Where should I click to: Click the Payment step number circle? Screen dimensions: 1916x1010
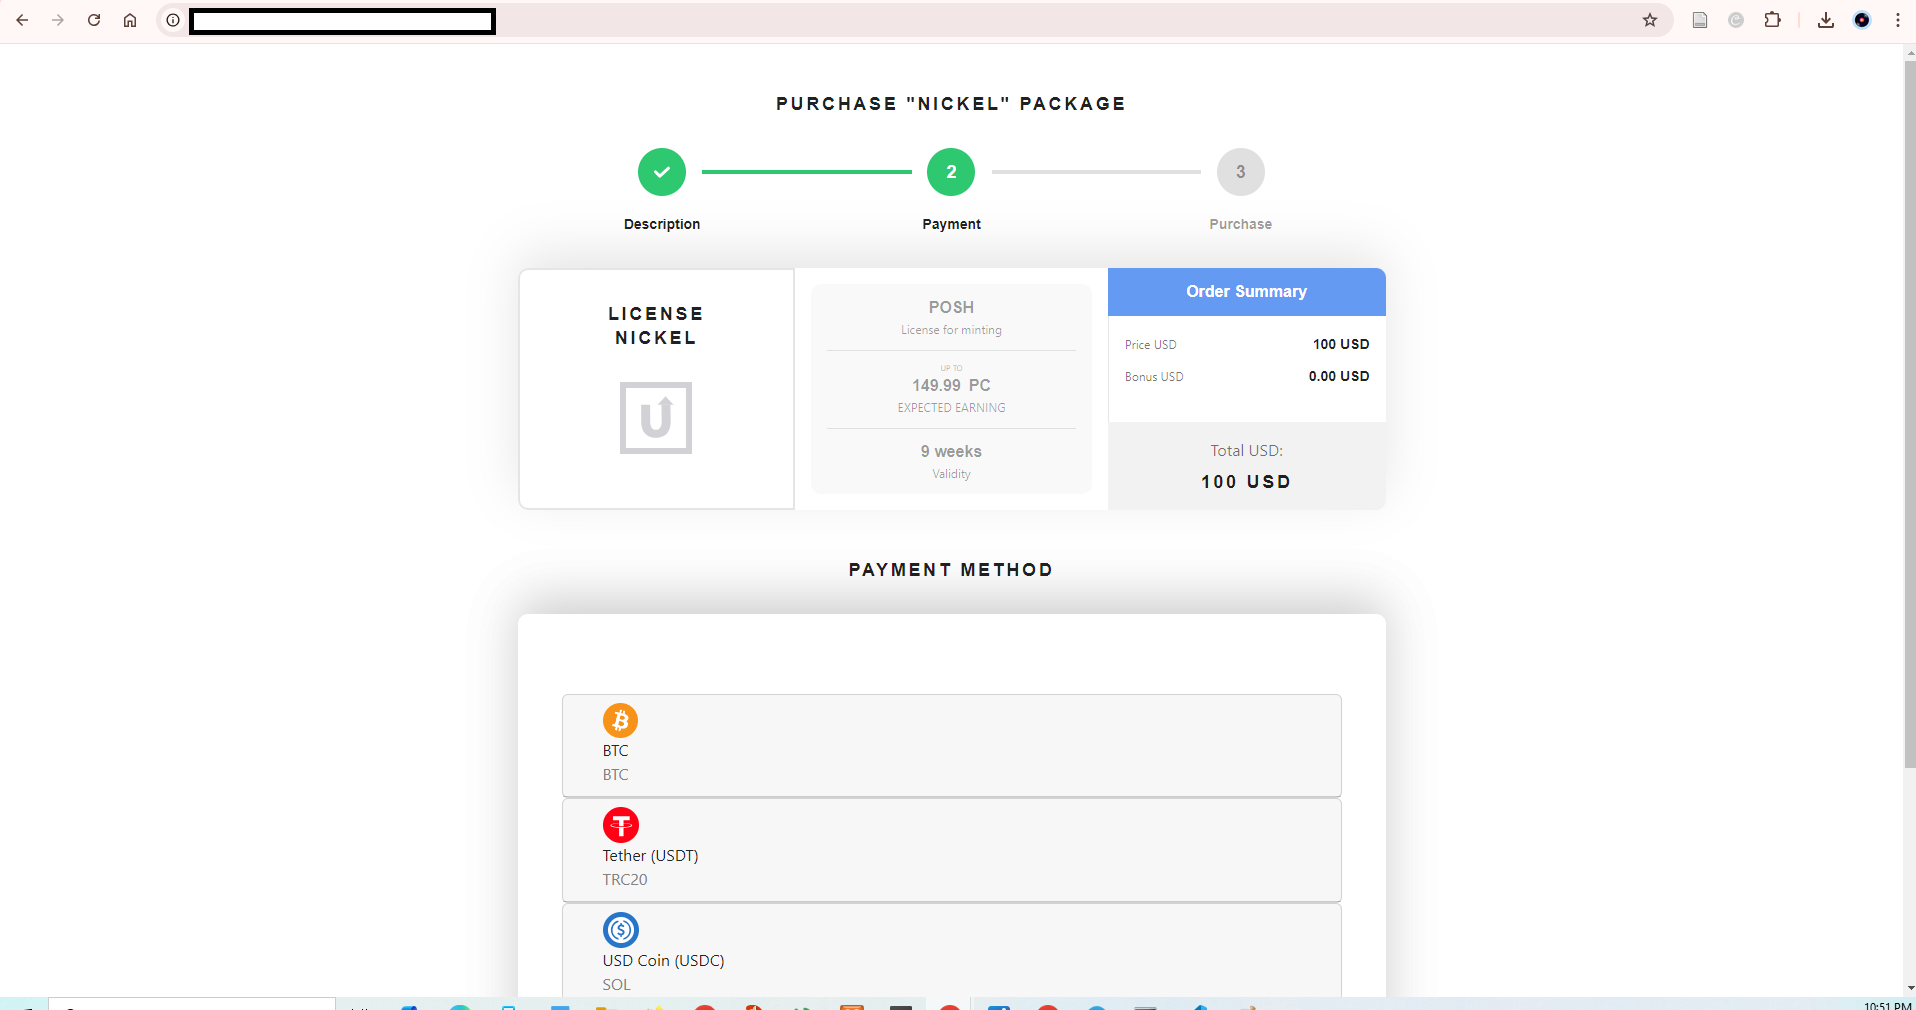point(951,171)
